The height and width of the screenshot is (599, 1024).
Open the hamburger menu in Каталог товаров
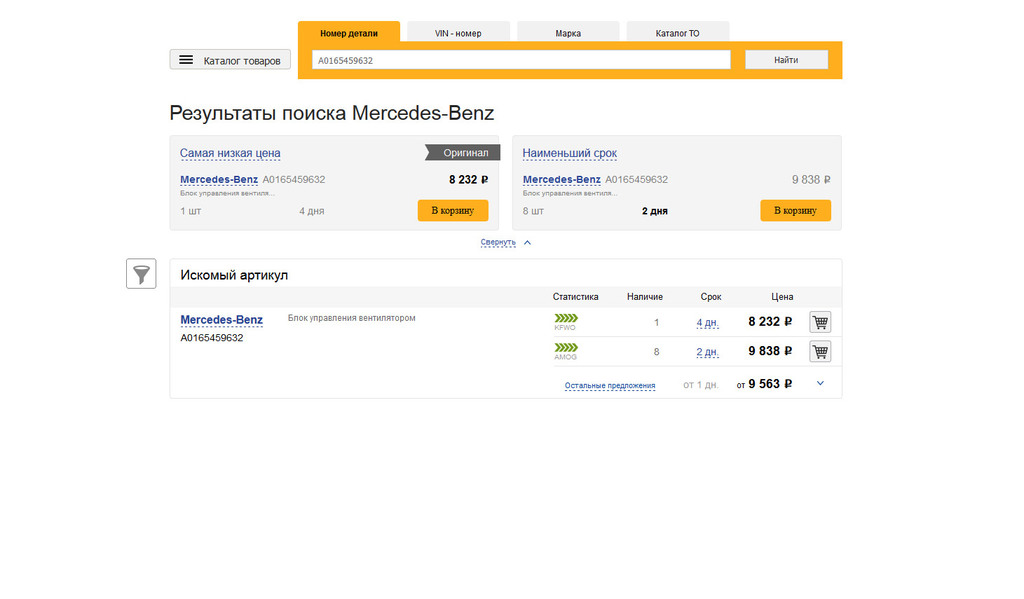coord(186,60)
